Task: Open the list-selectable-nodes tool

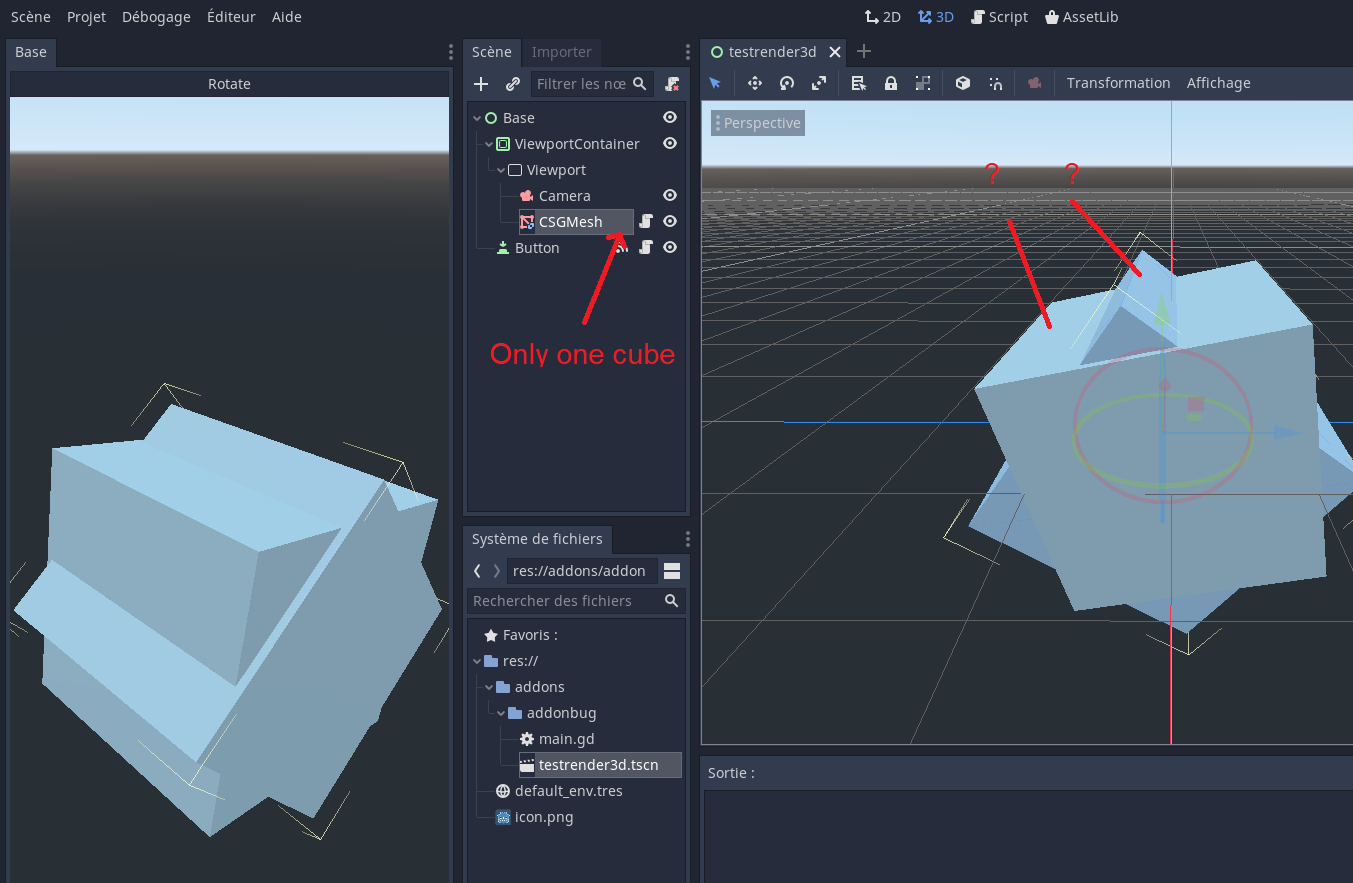Action: pos(858,83)
